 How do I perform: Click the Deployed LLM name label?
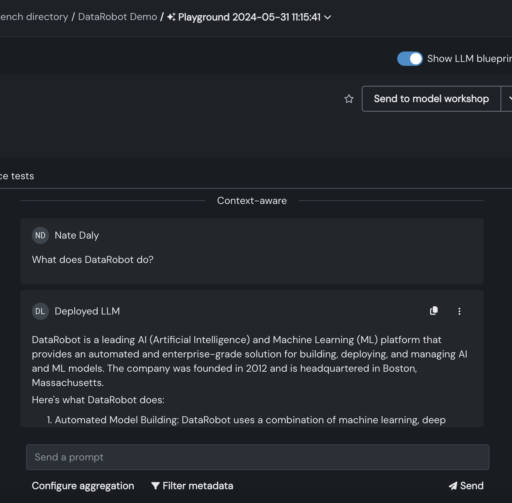point(87,311)
